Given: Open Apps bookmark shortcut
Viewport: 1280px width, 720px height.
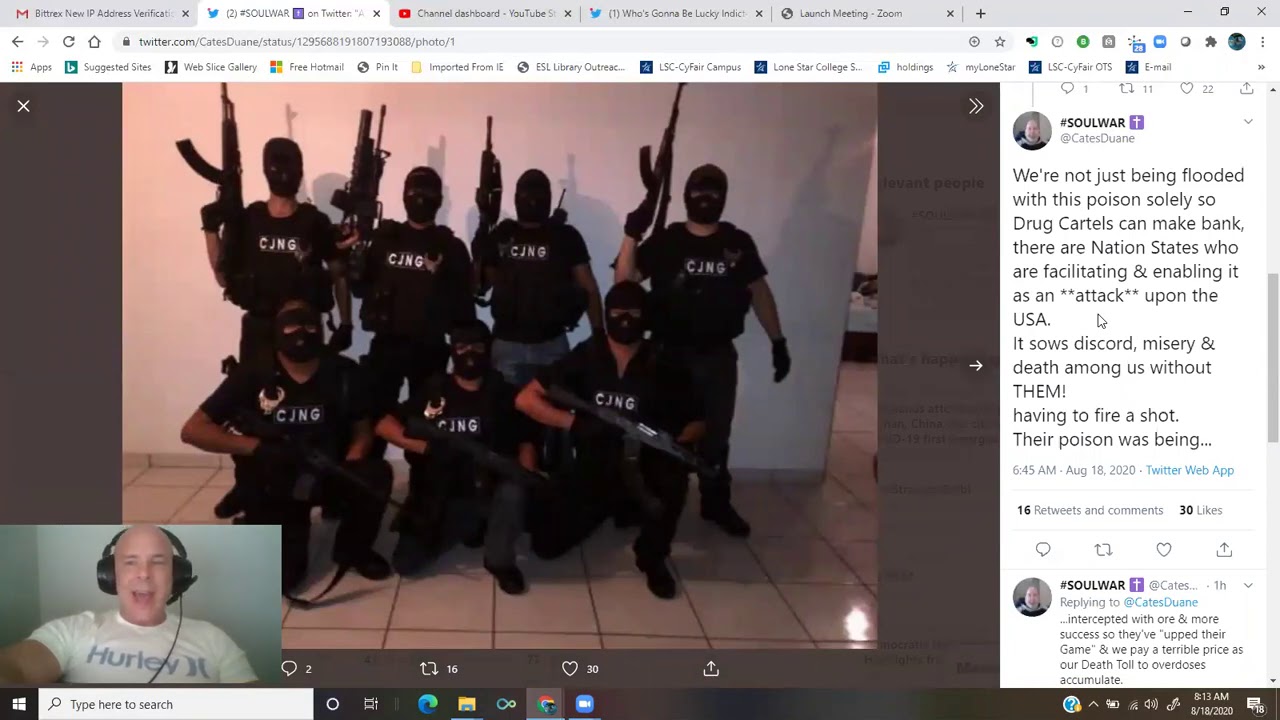Looking at the screenshot, I should click(31, 67).
